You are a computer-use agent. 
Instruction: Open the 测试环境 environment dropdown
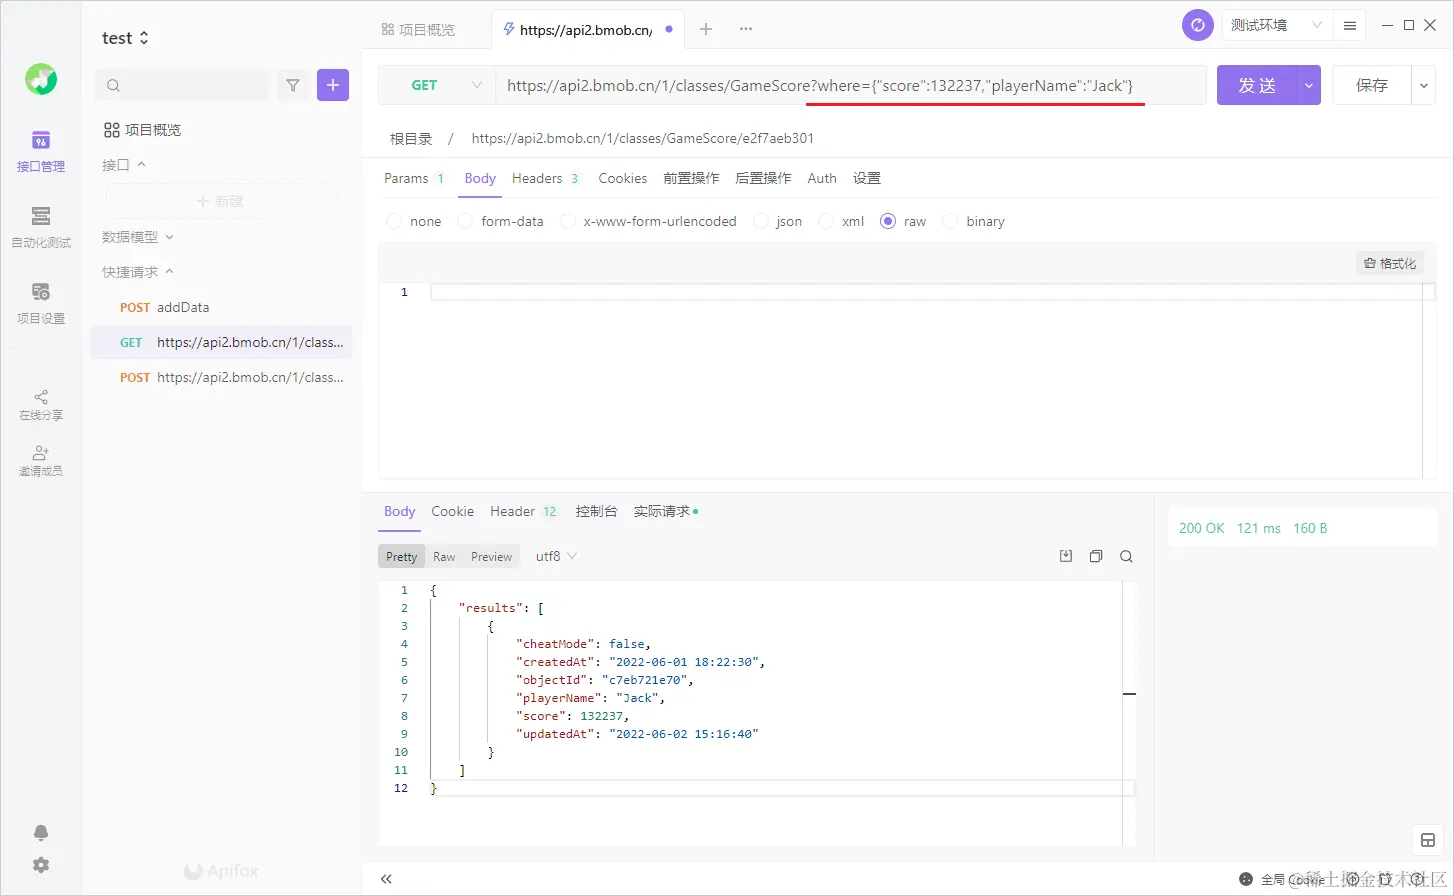[1276, 25]
